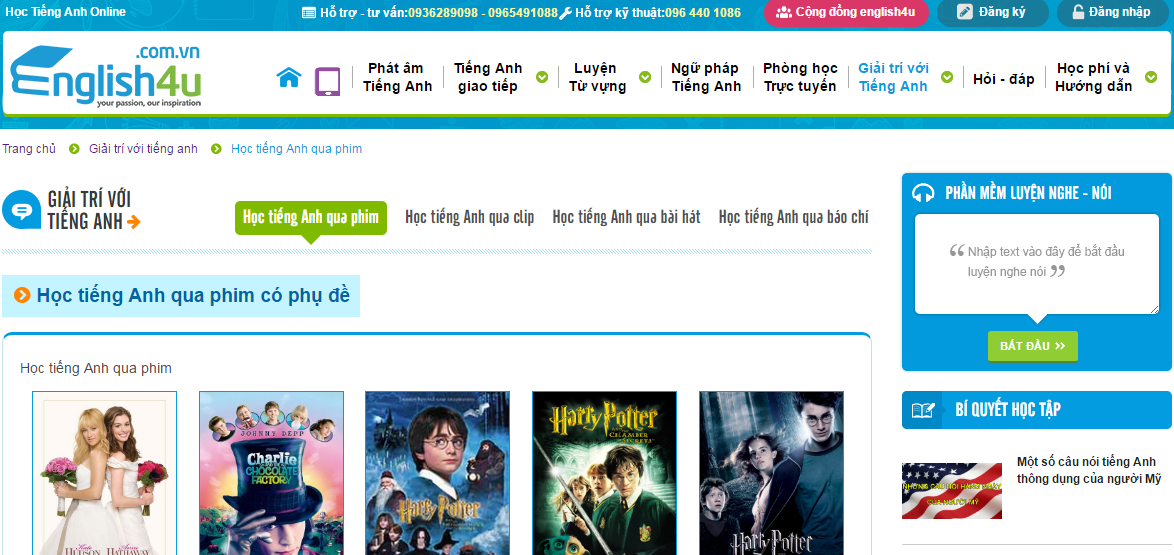Select the Học tiếng Anh qua phim tab
The image size is (1174, 555).
coord(311,217)
